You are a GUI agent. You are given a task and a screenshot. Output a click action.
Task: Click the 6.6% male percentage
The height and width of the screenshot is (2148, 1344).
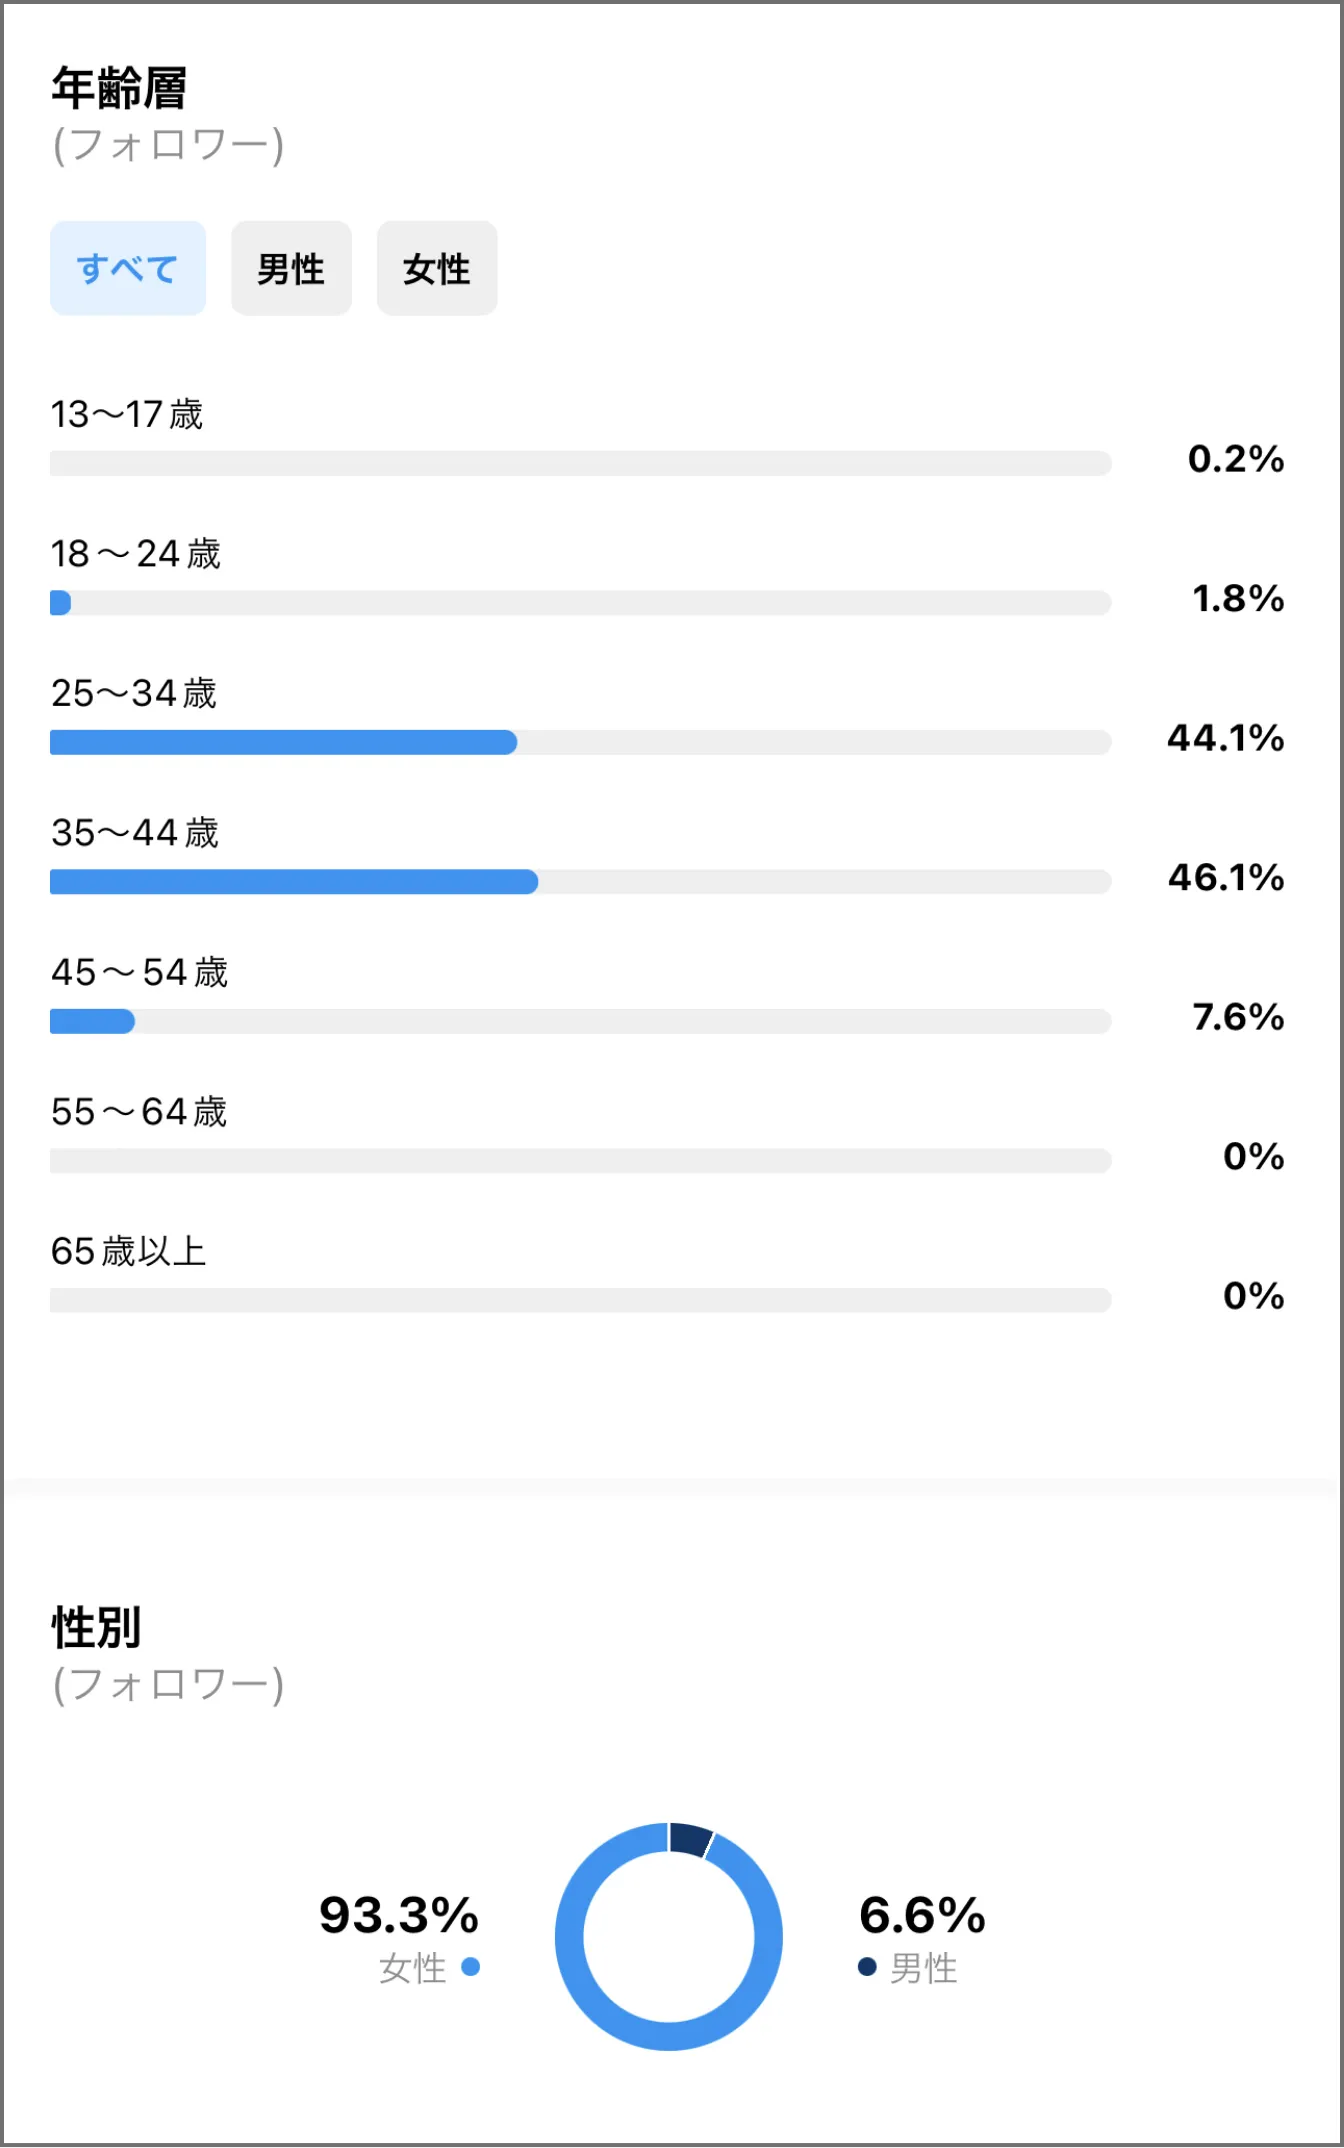pyautogui.click(x=922, y=1915)
